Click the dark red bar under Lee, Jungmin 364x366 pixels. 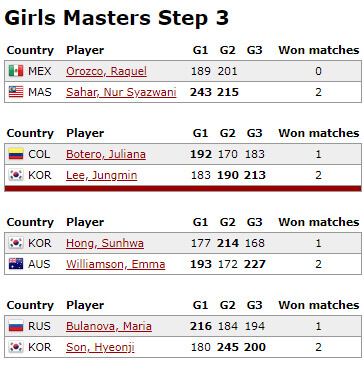(183, 189)
